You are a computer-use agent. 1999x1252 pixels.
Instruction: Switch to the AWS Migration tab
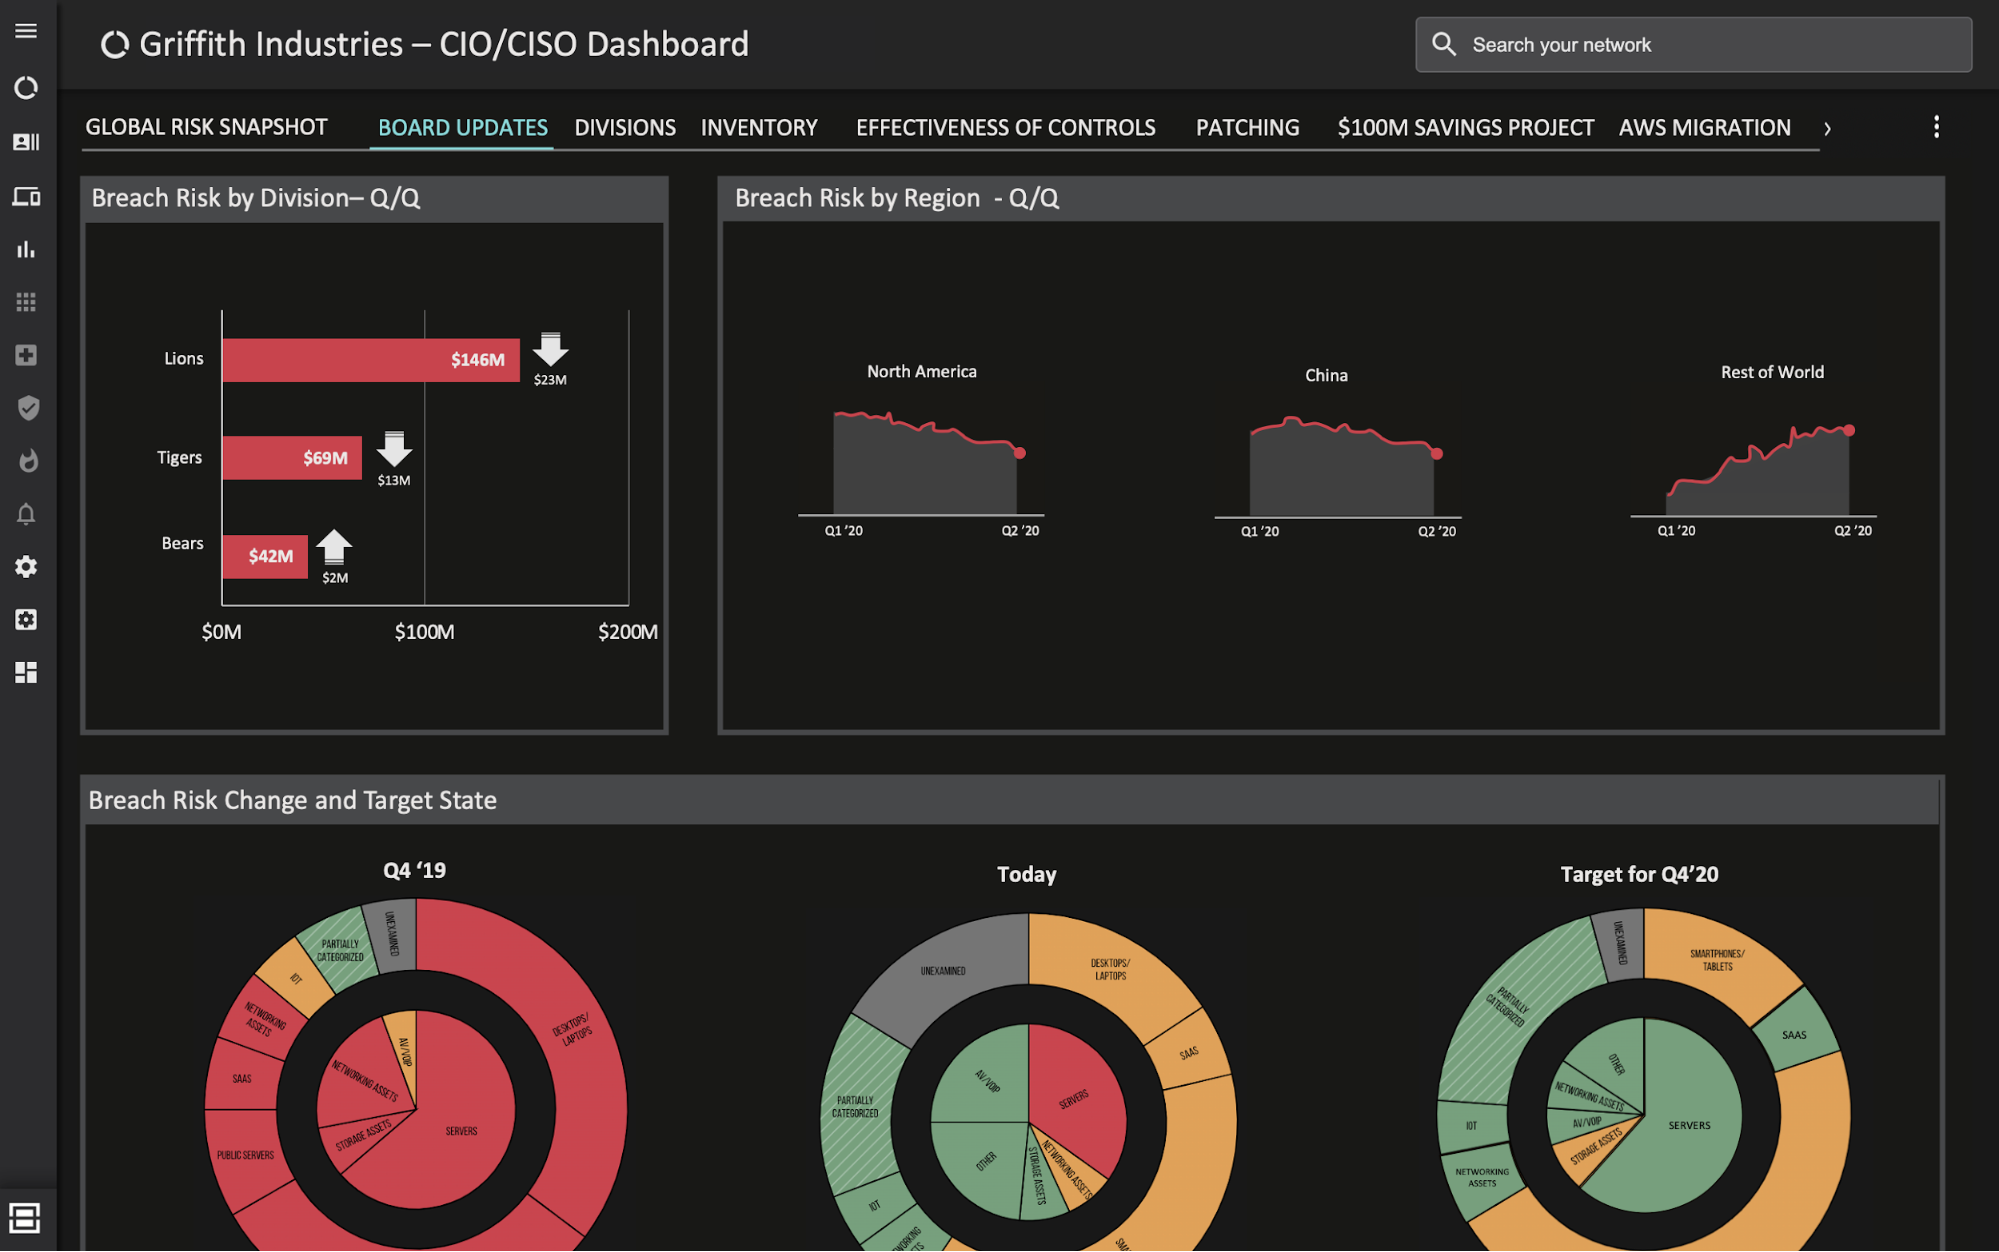[1704, 128]
